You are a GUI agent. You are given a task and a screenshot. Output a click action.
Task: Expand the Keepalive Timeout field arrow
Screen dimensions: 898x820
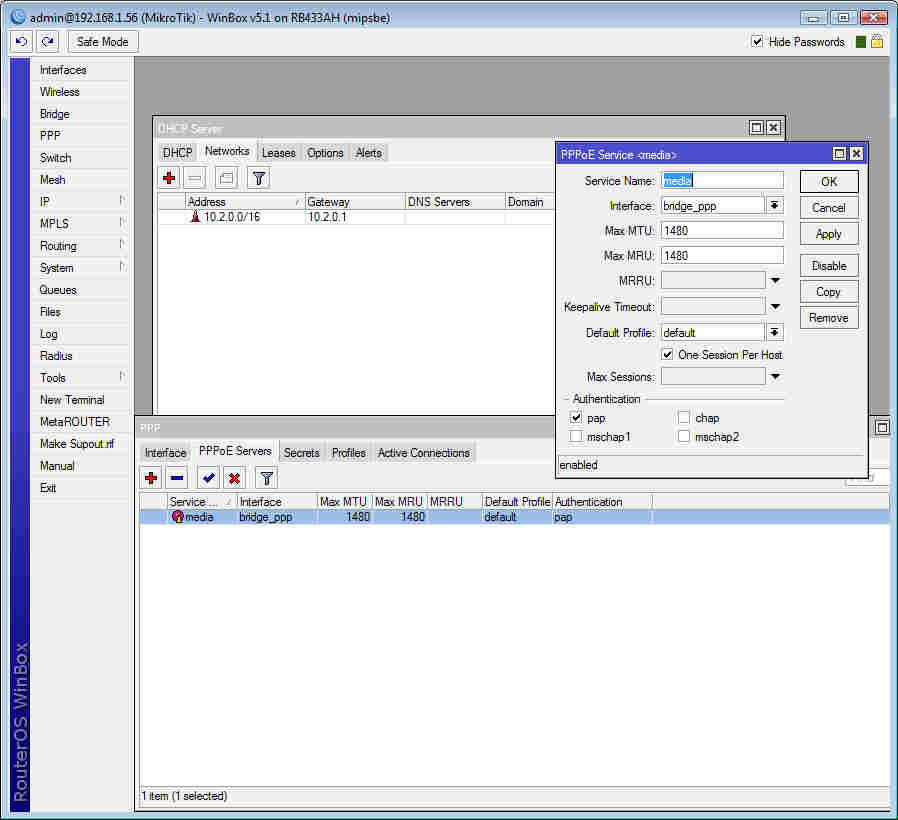point(775,307)
